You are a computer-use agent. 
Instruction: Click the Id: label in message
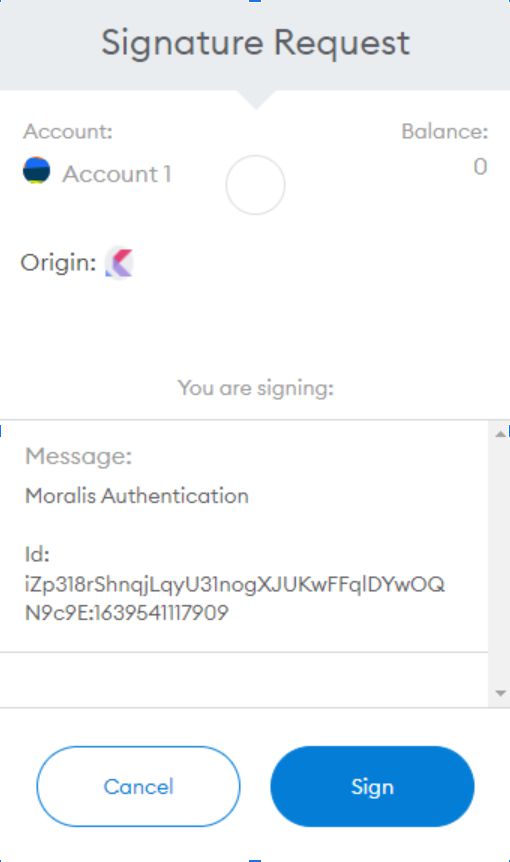pos(37,554)
